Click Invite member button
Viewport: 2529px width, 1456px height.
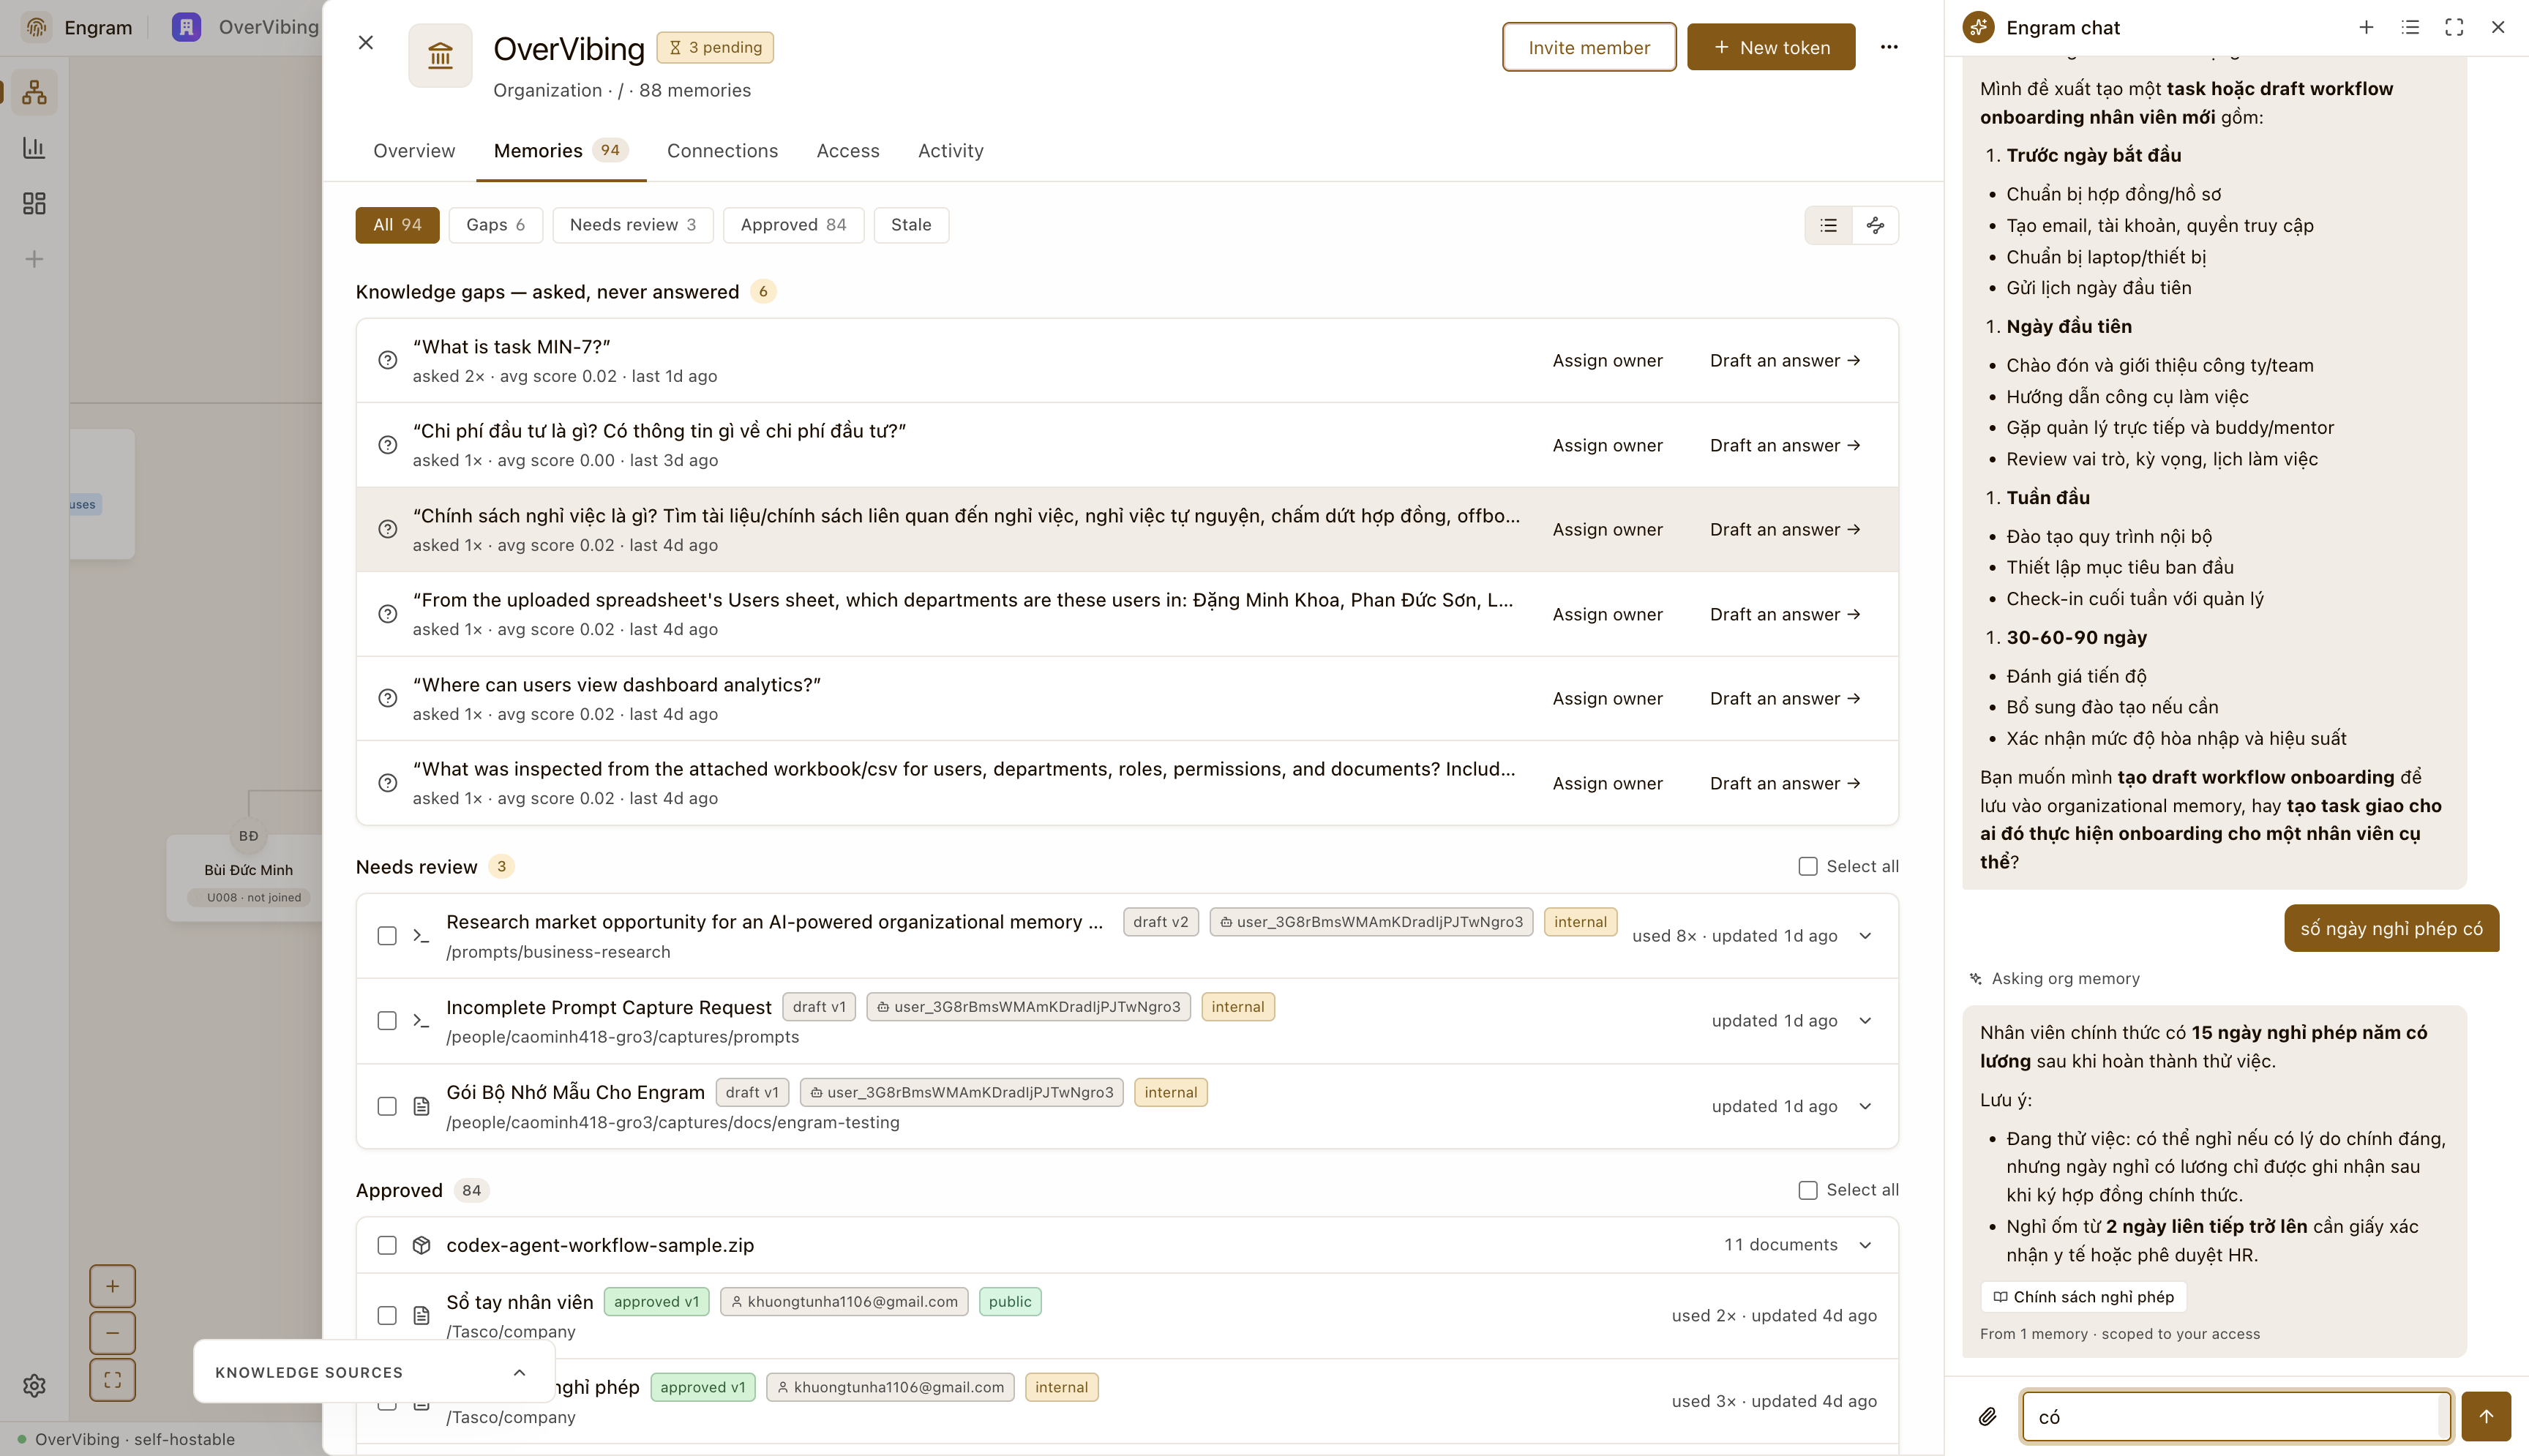pos(1589,47)
